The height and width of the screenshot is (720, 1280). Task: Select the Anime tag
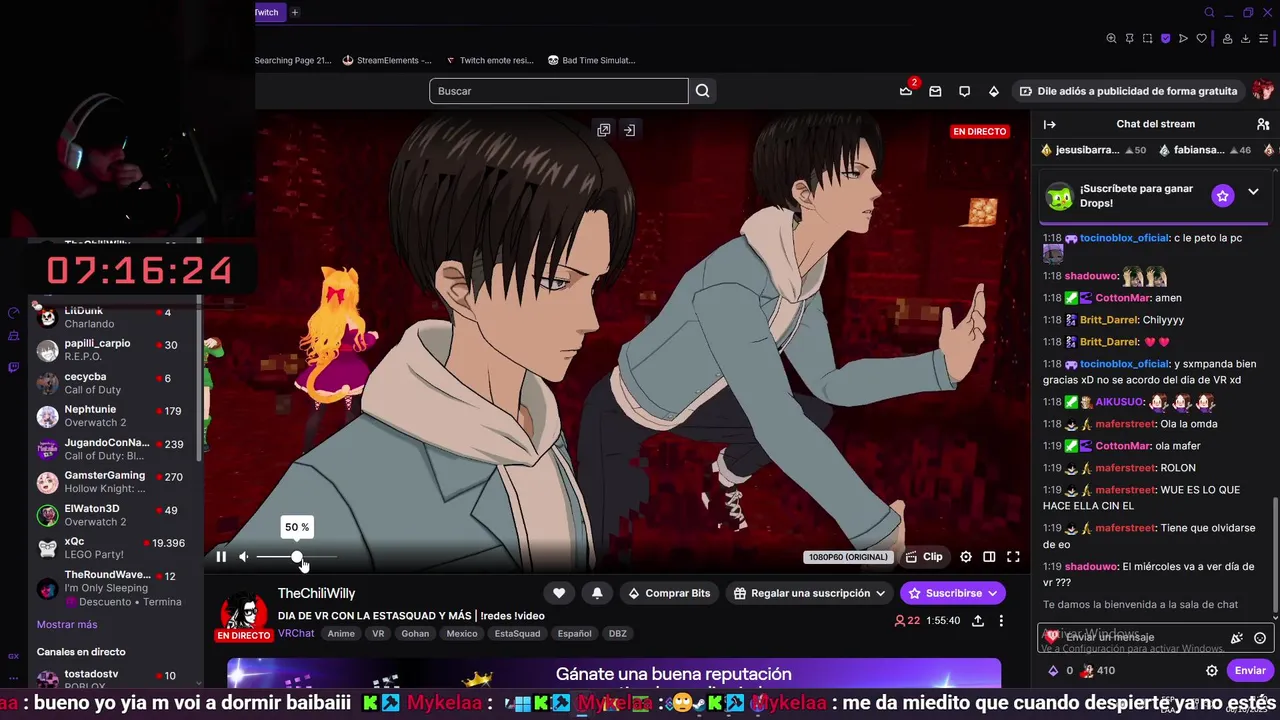341,633
